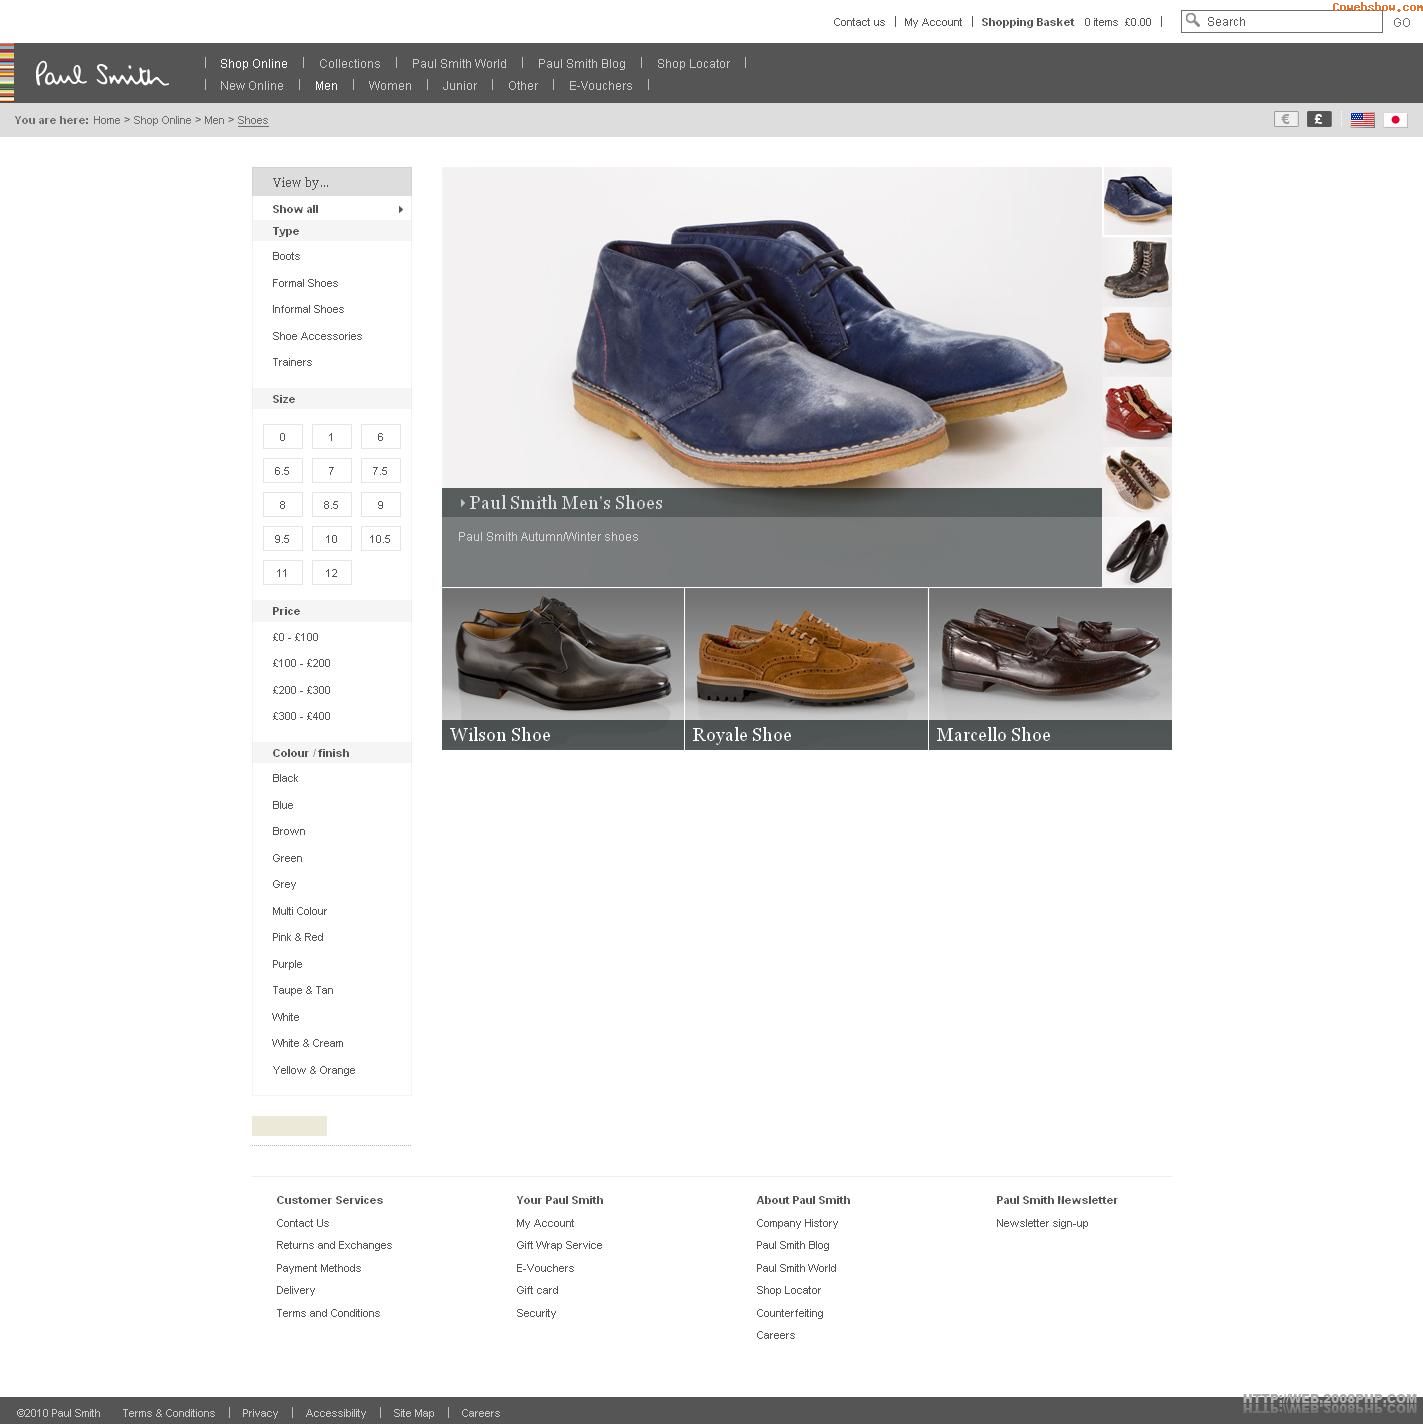Open the Marcello Shoe tile

[x=1050, y=669]
